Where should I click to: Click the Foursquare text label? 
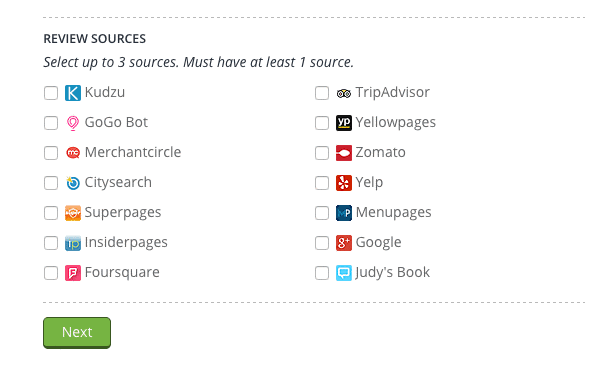(122, 272)
